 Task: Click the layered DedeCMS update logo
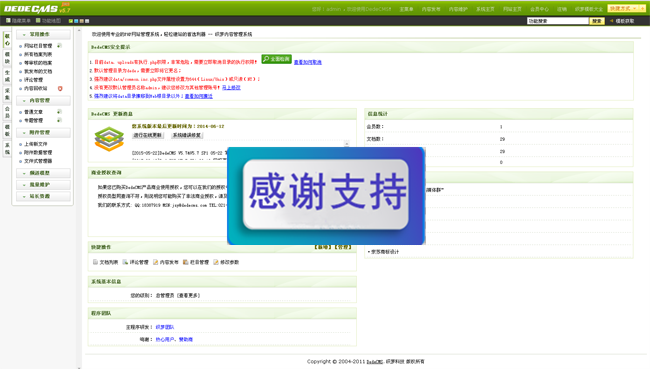pyautogui.click(x=109, y=139)
